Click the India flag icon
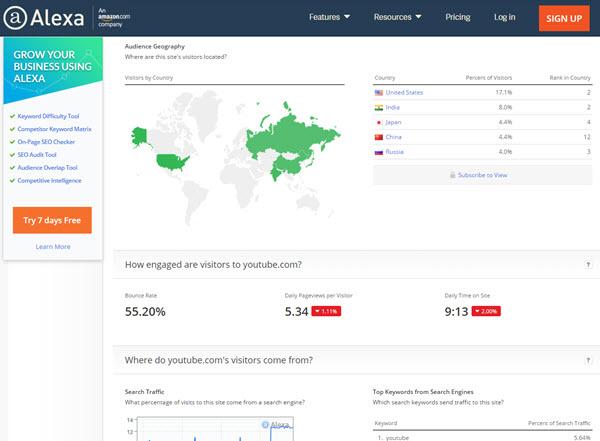 [379, 108]
